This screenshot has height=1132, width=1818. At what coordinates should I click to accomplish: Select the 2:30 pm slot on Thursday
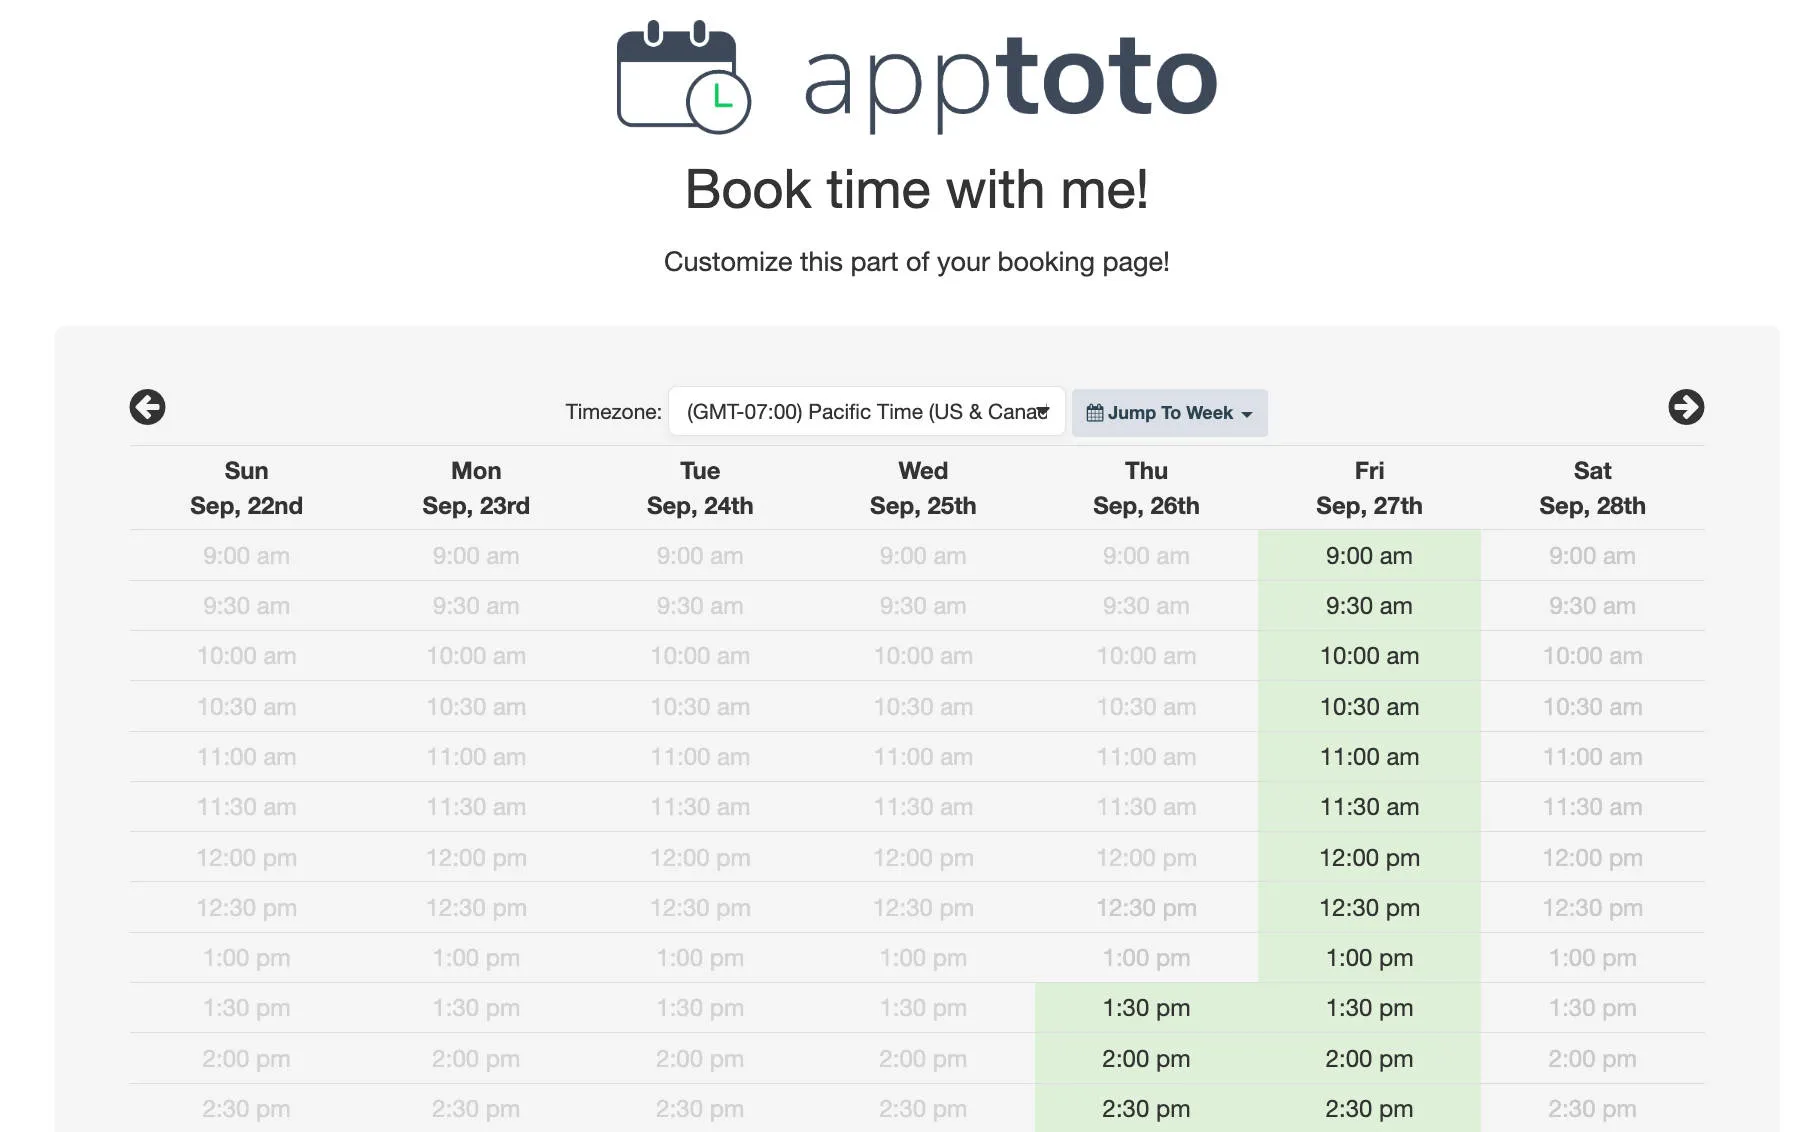[1146, 1108]
